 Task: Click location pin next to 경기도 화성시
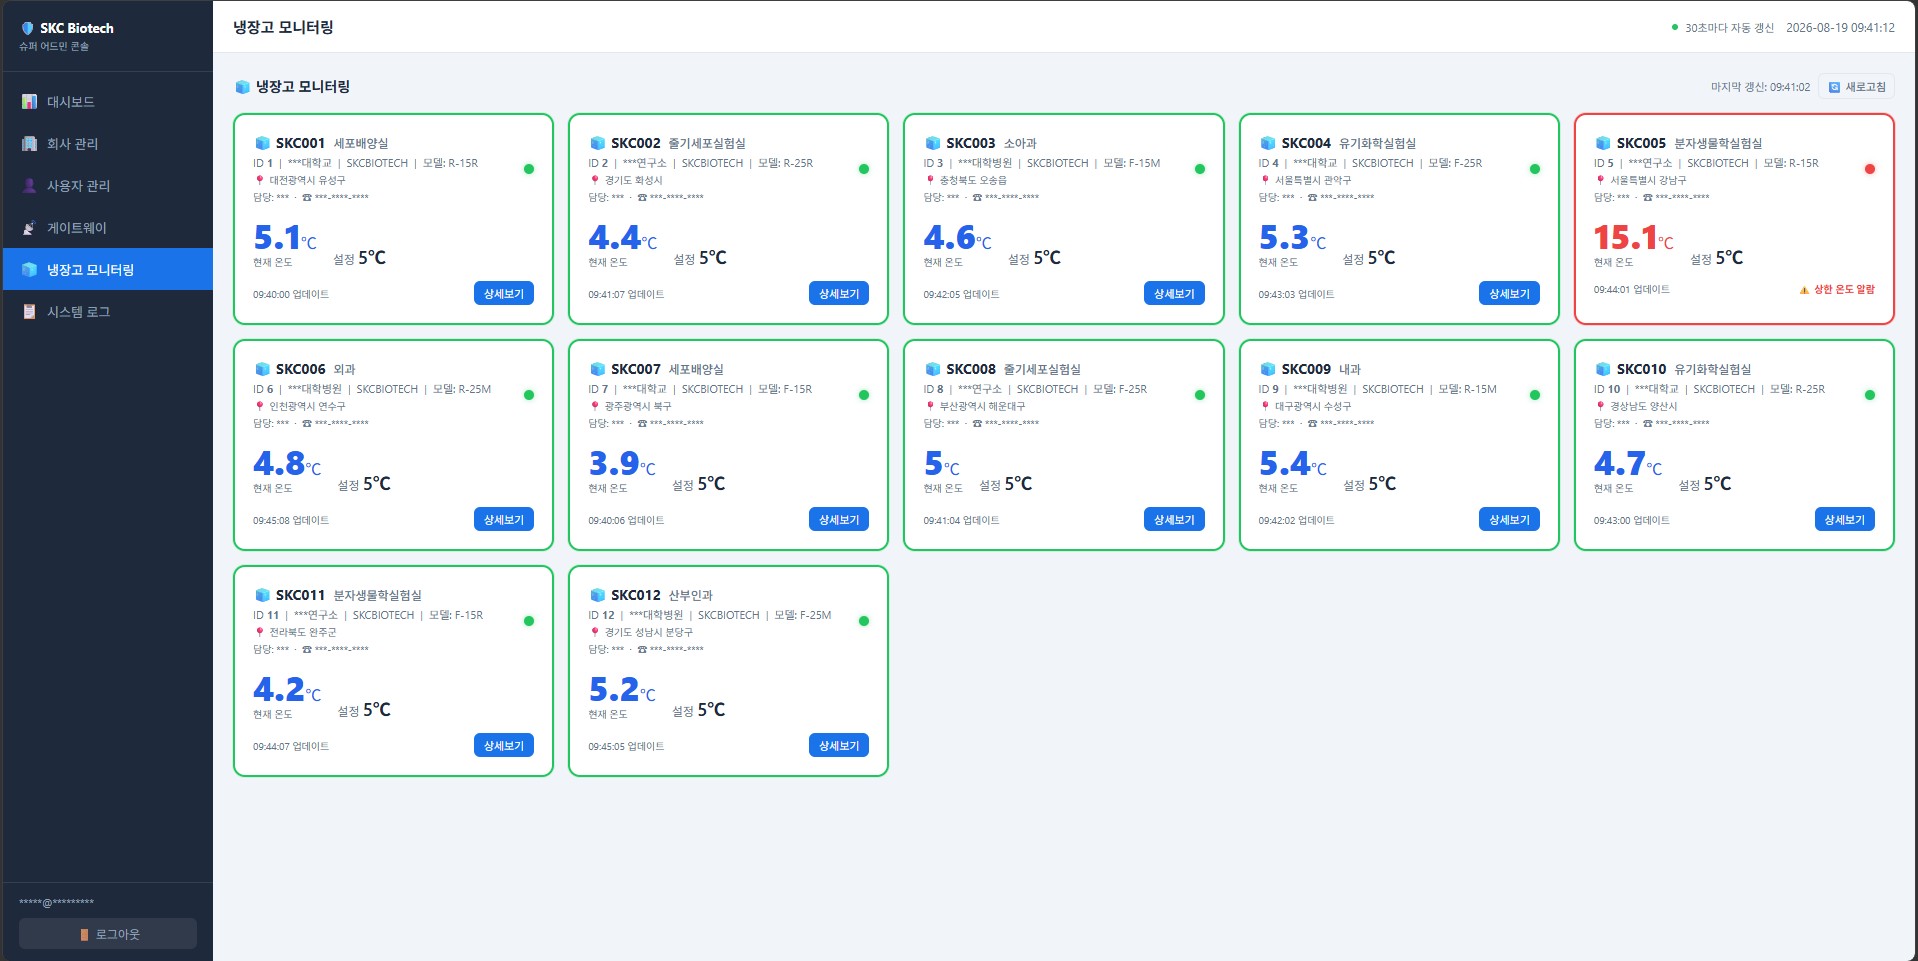point(594,180)
